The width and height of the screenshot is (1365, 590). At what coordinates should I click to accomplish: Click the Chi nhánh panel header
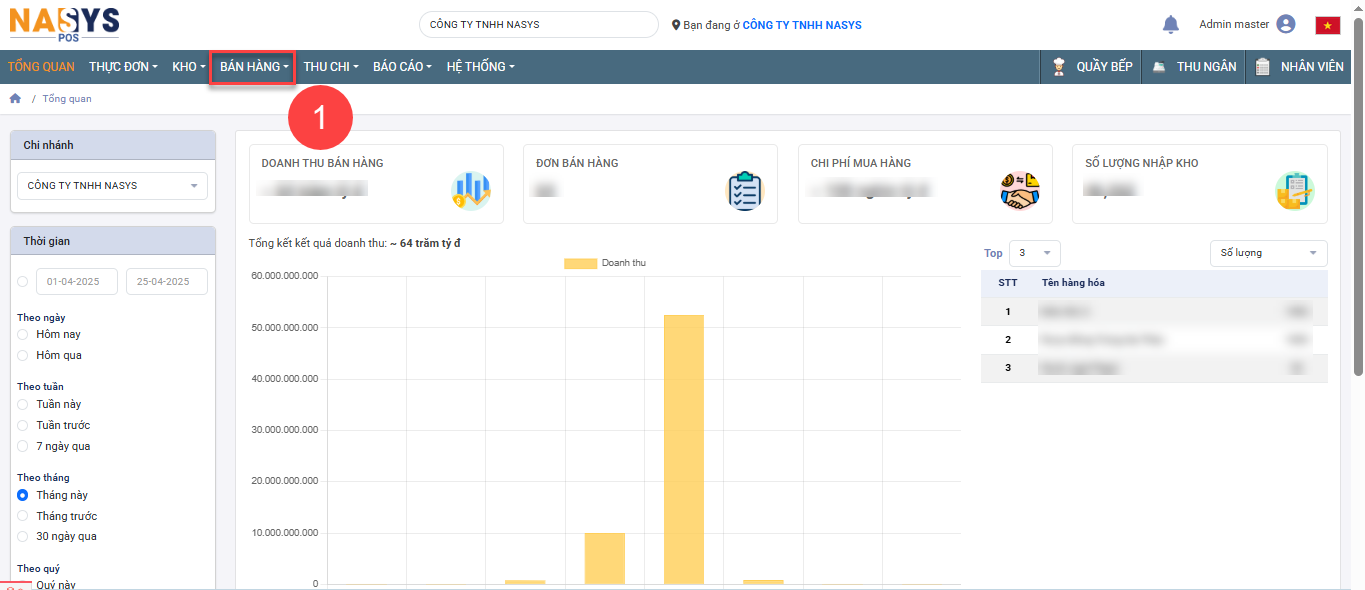coord(113,145)
